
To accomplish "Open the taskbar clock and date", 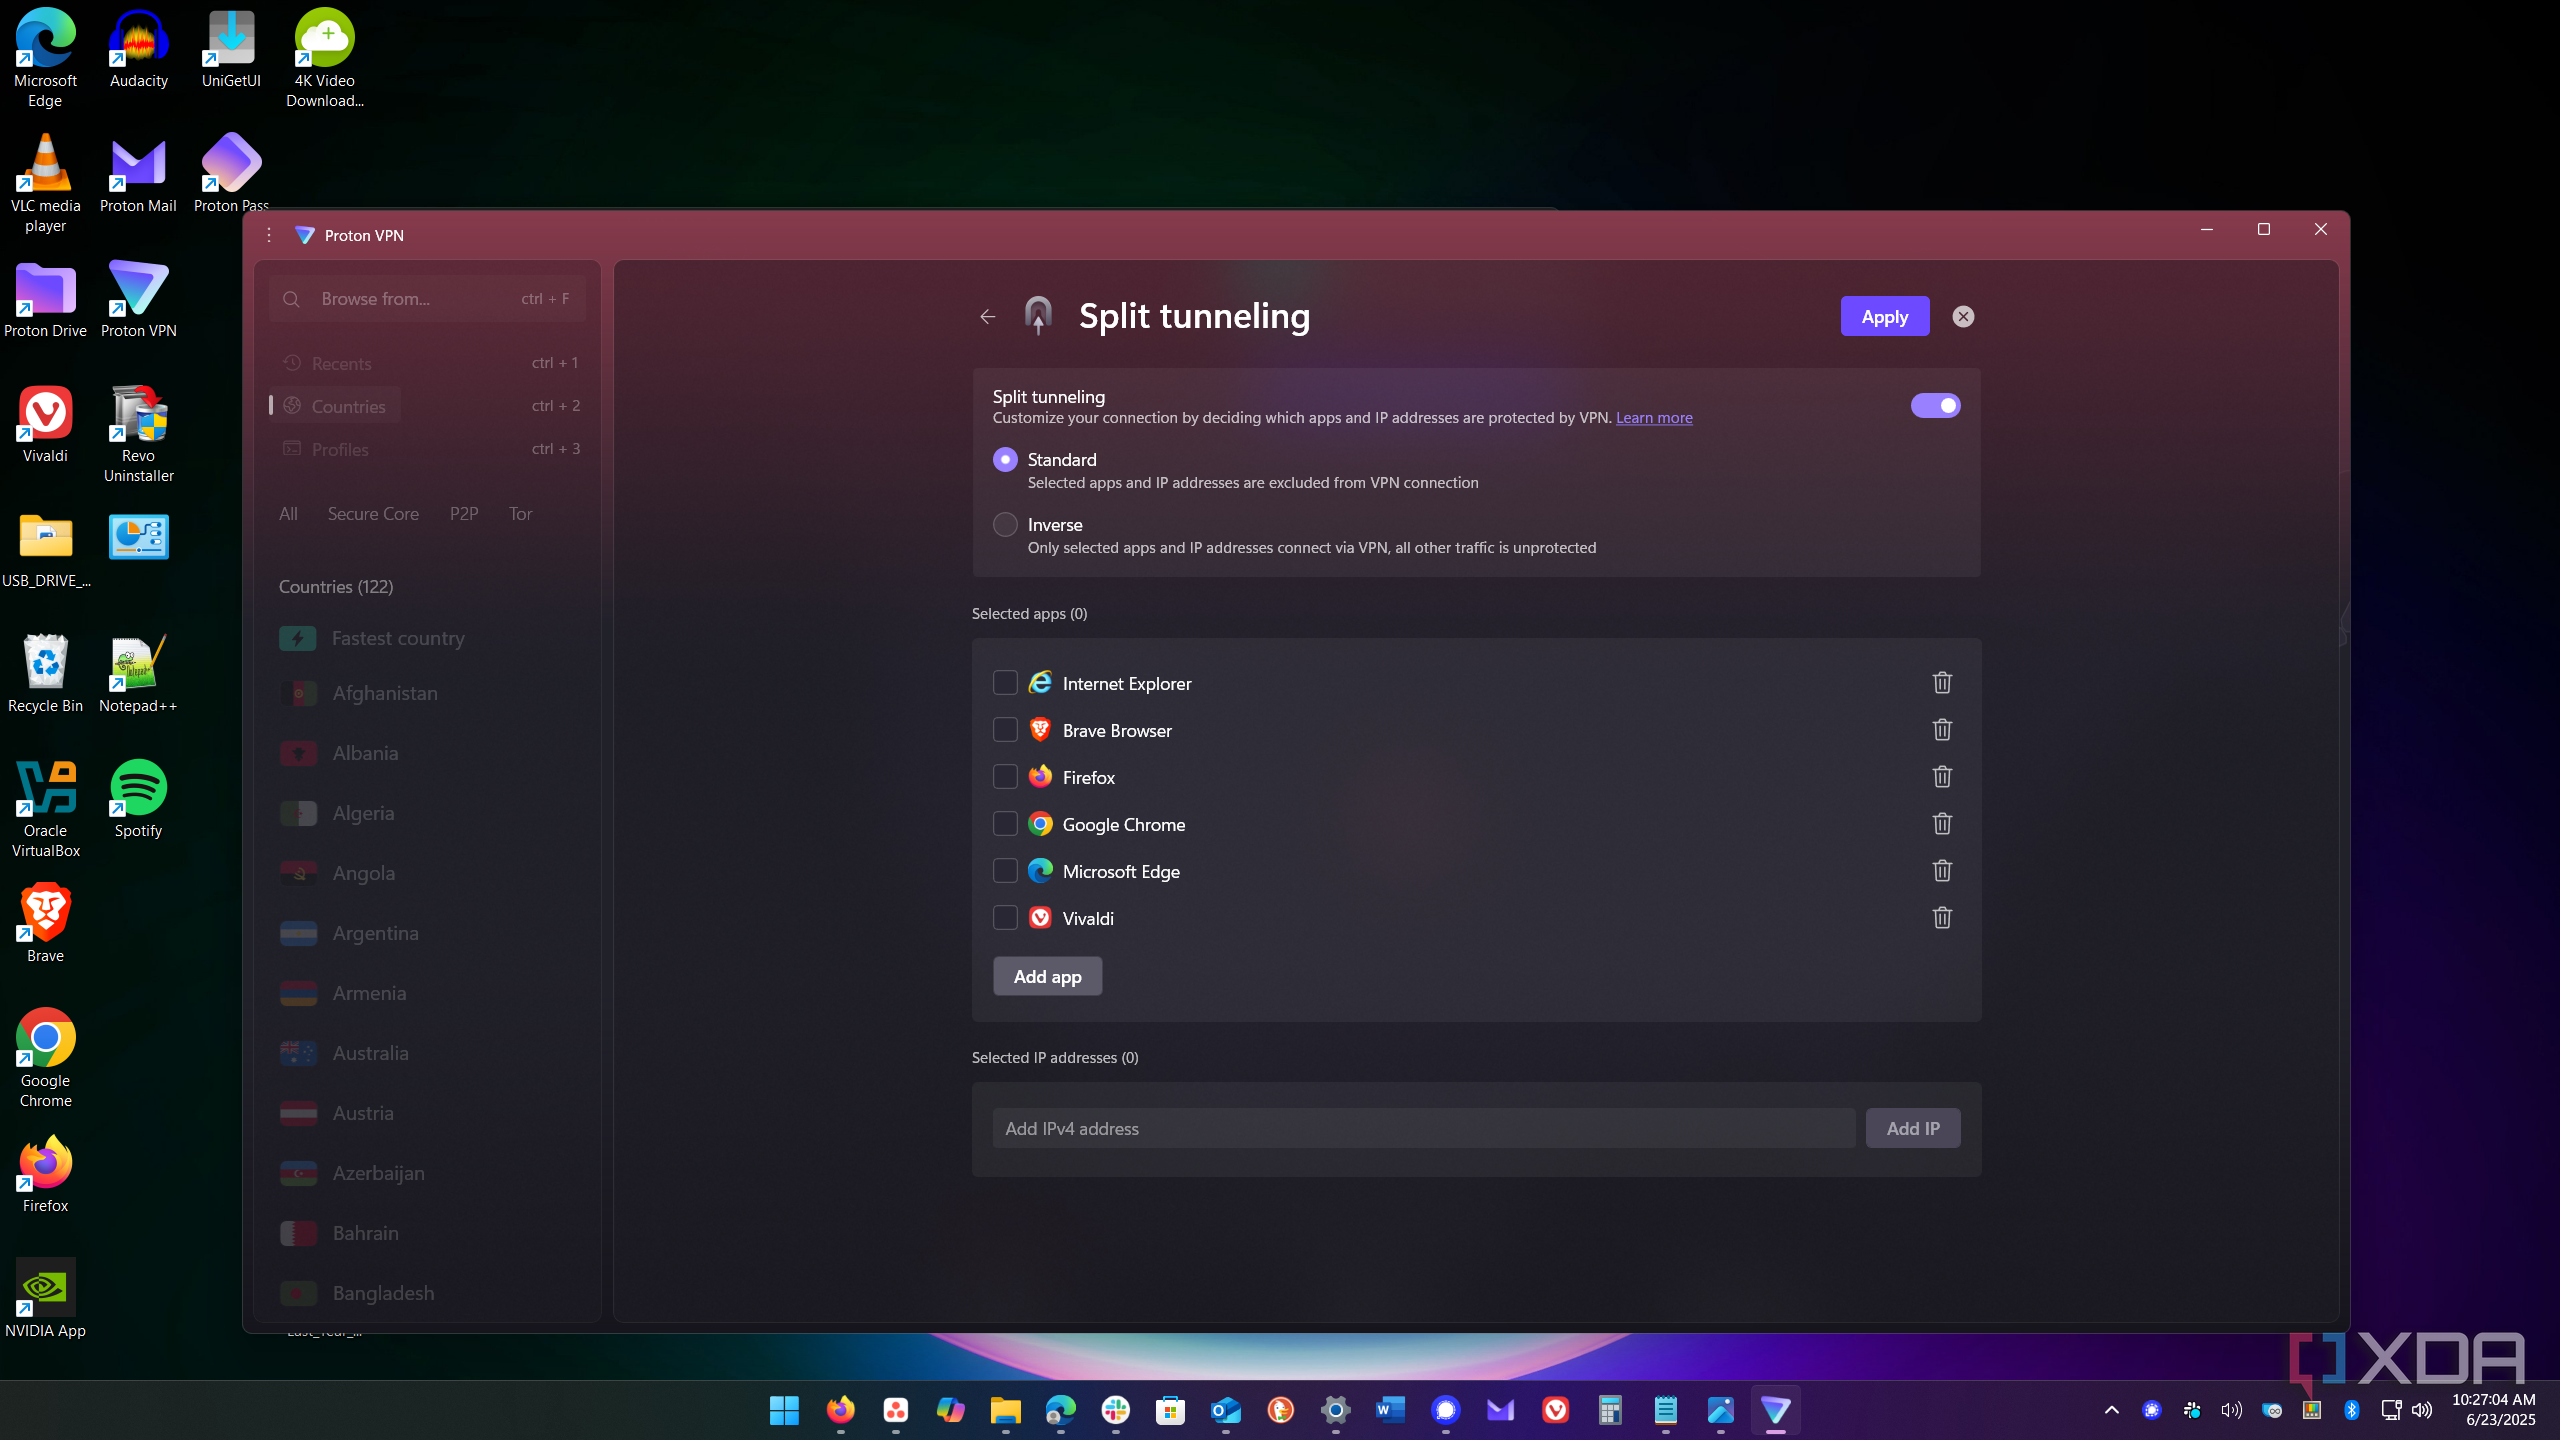I will tap(2493, 1410).
